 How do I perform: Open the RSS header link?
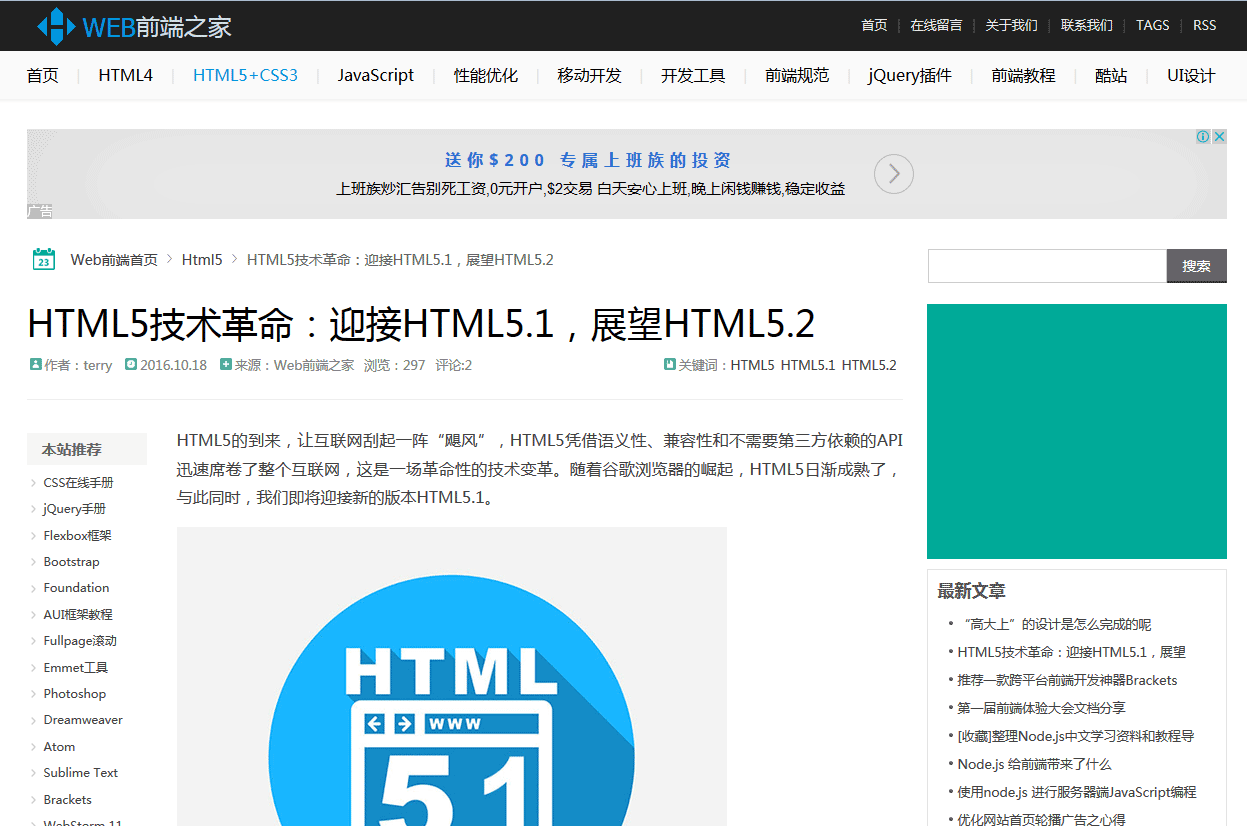(1204, 25)
